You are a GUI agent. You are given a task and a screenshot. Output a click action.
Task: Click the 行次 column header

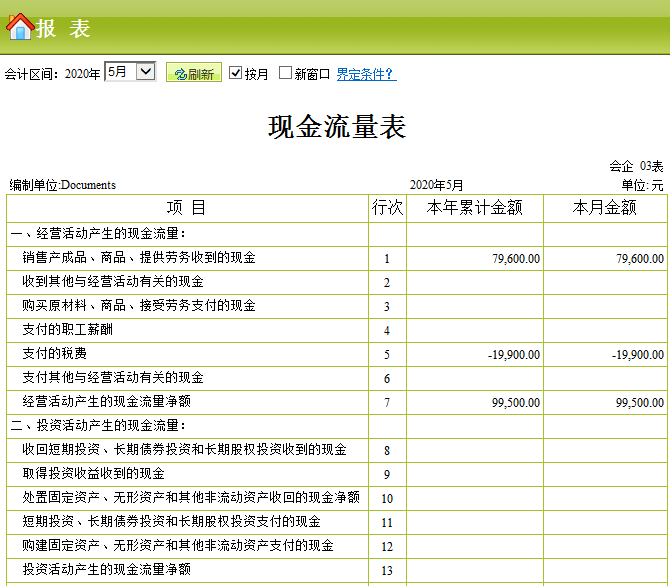[x=387, y=208]
